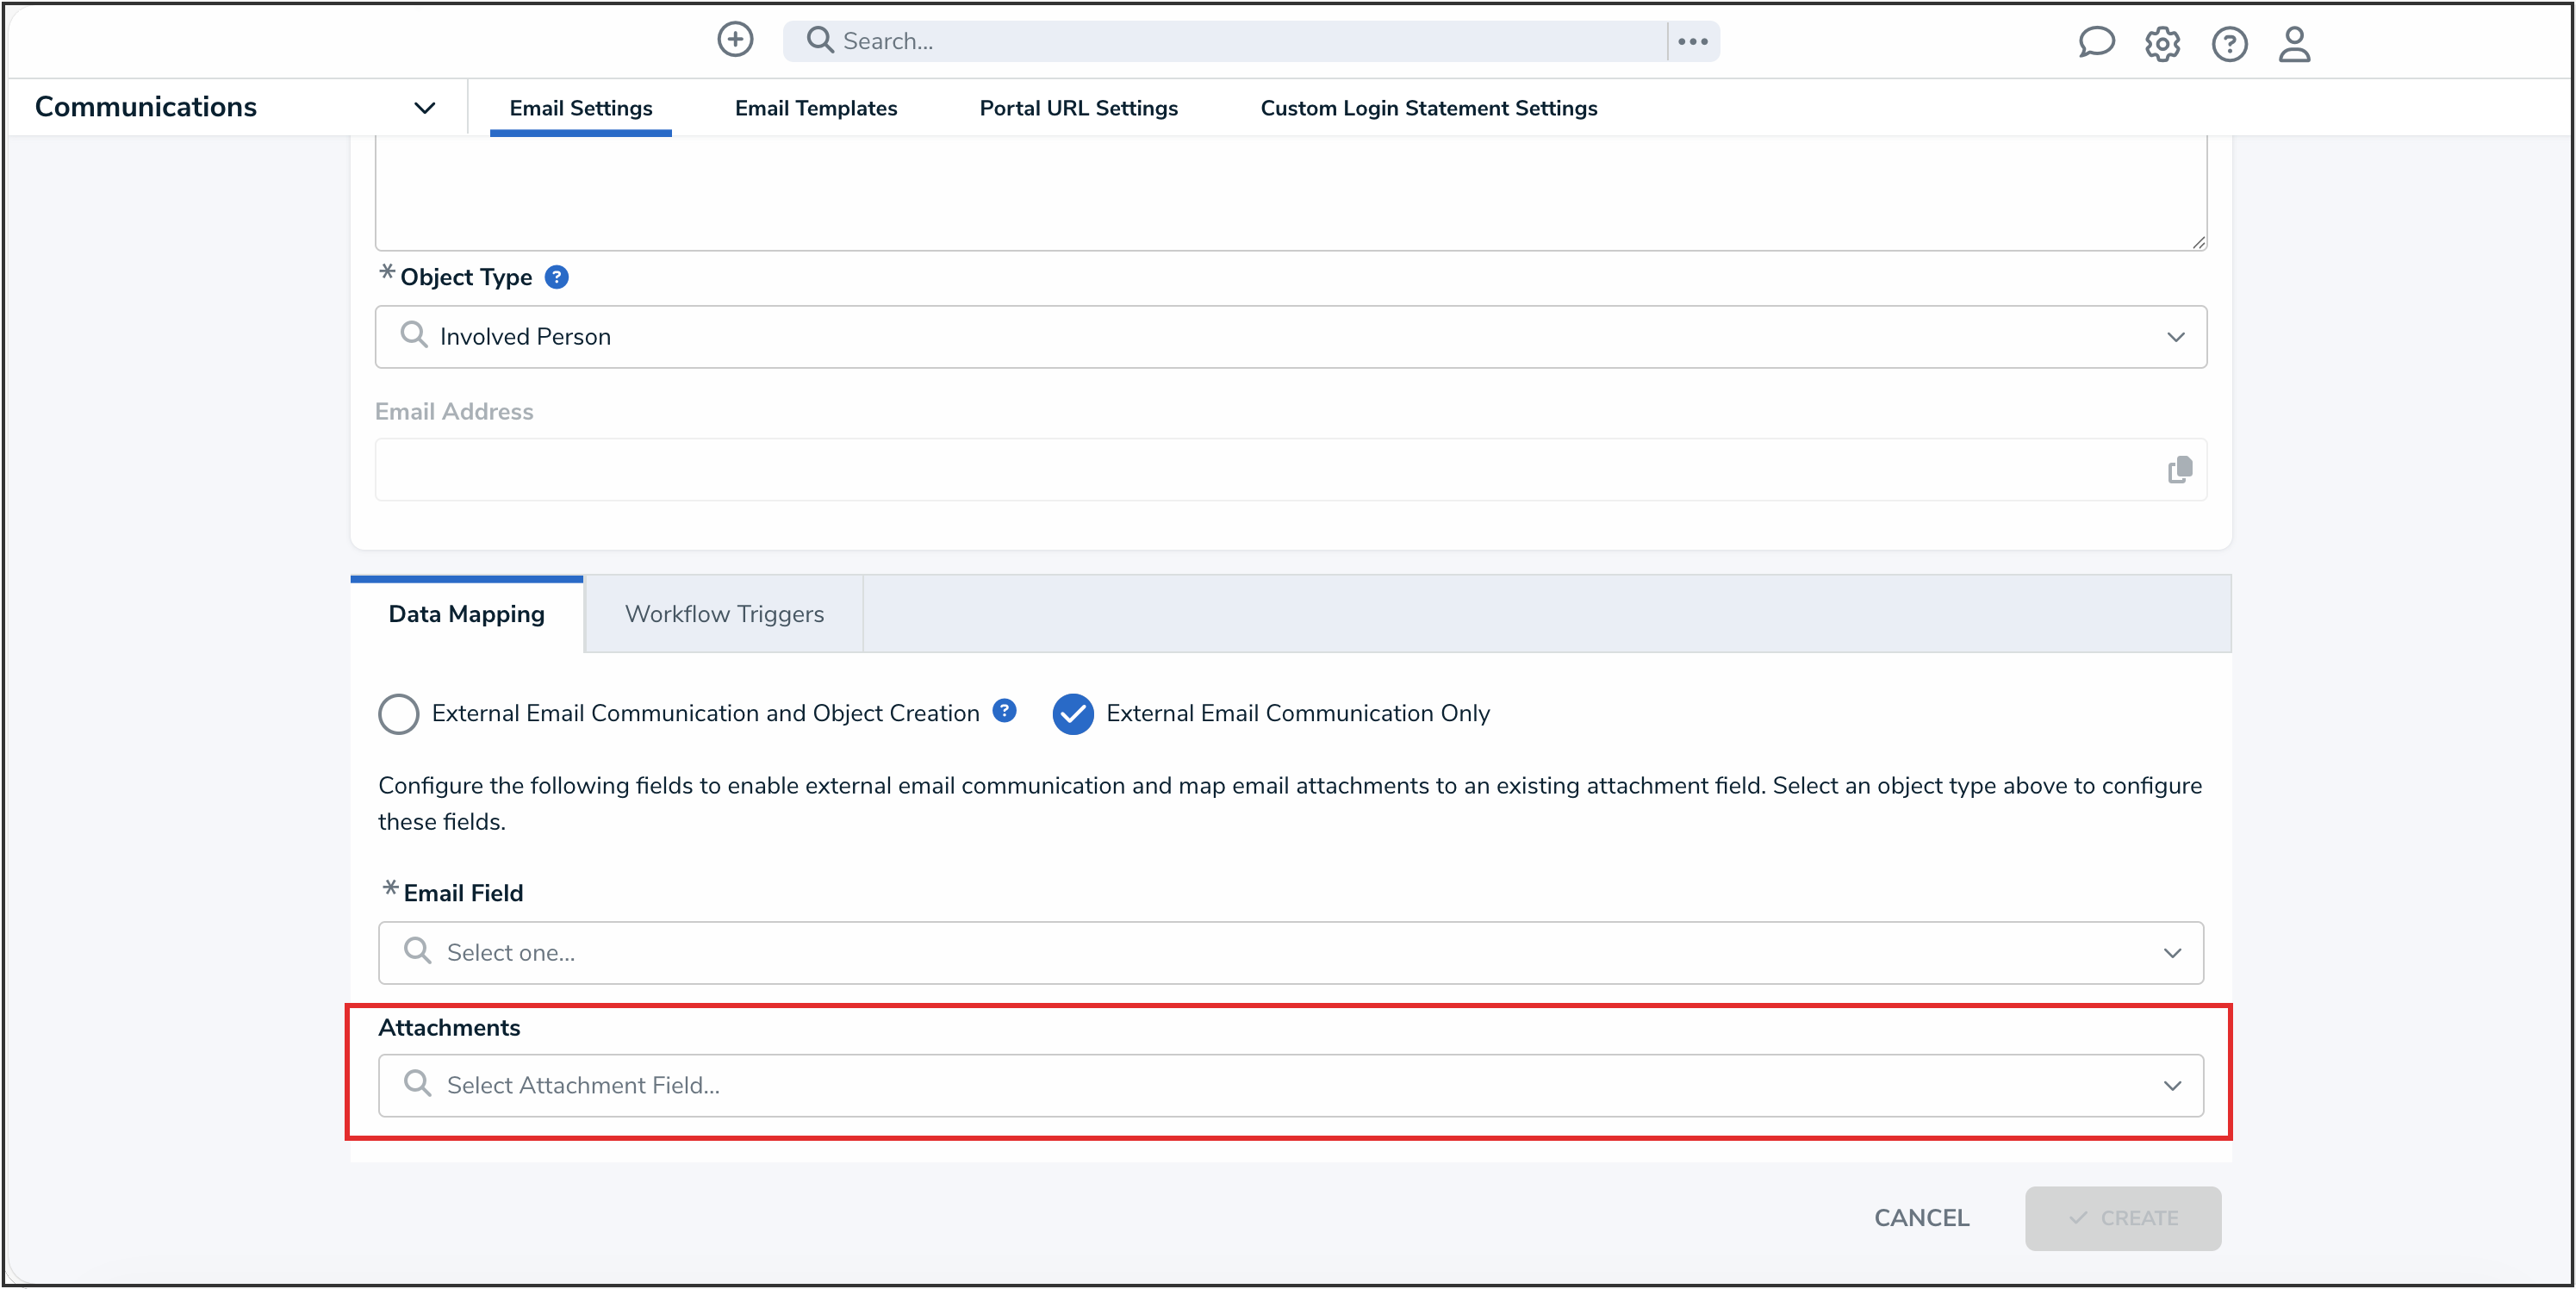Select External Email Communication and Object Creation
Image resolution: width=2576 pixels, height=1289 pixels.
pyautogui.click(x=399, y=714)
